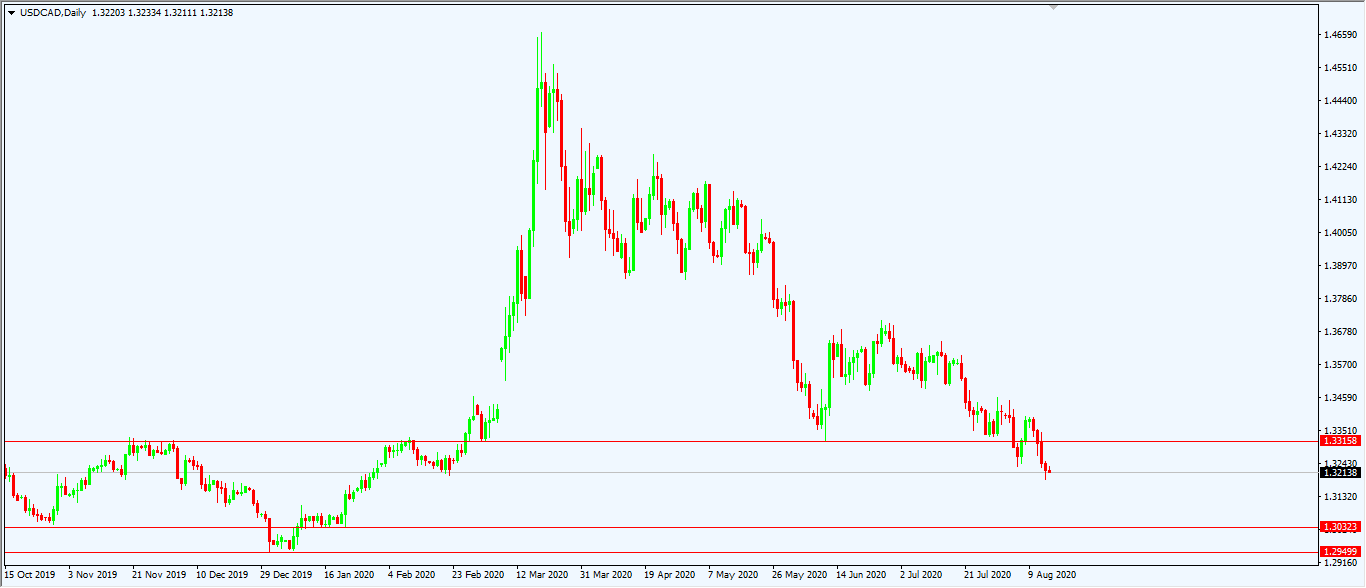Select the black 1.32138 current price label
Viewport: 1366px width, 588px height.
click(x=1340, y=472)
